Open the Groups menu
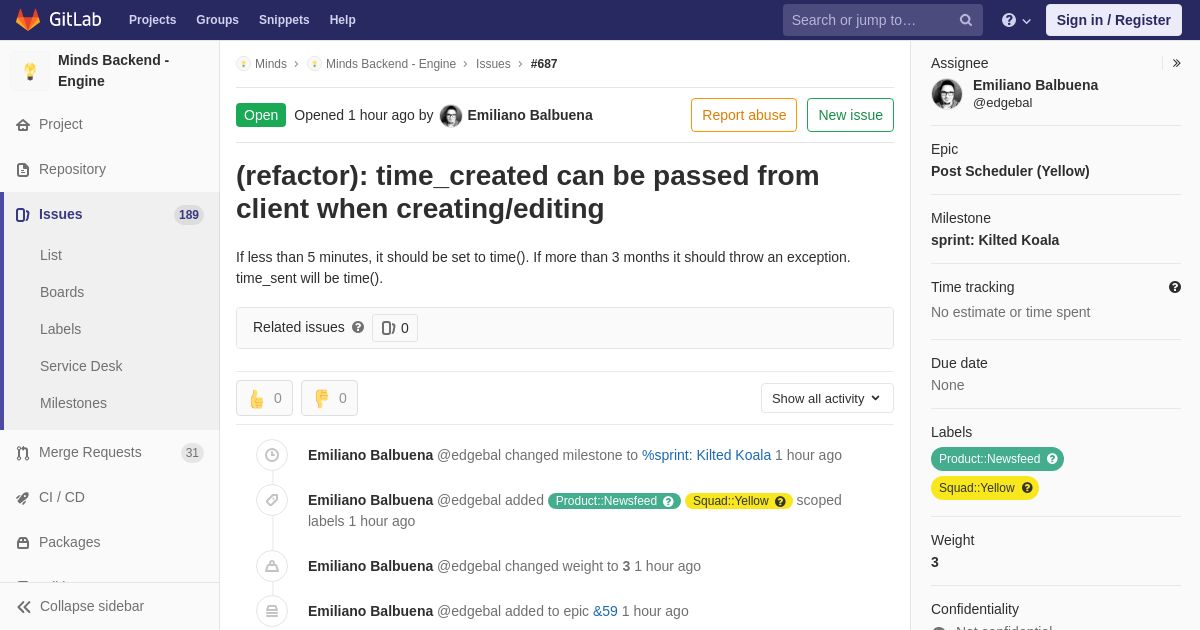The height and width of the screenshot is (630, 1200). point(217,20)
